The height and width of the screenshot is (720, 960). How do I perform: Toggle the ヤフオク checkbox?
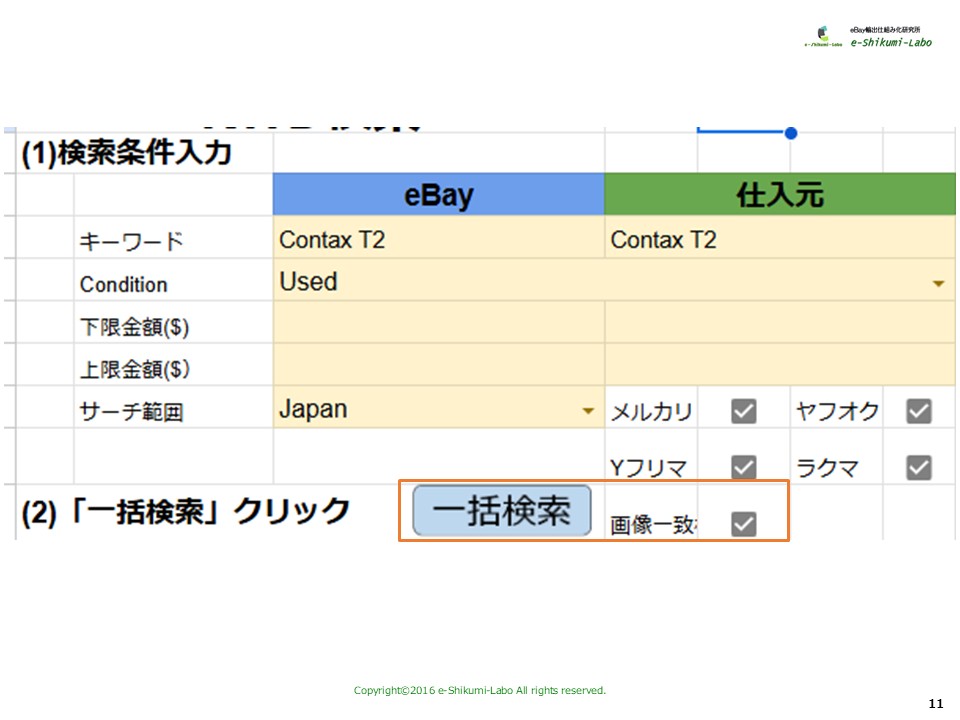point(919,411)
